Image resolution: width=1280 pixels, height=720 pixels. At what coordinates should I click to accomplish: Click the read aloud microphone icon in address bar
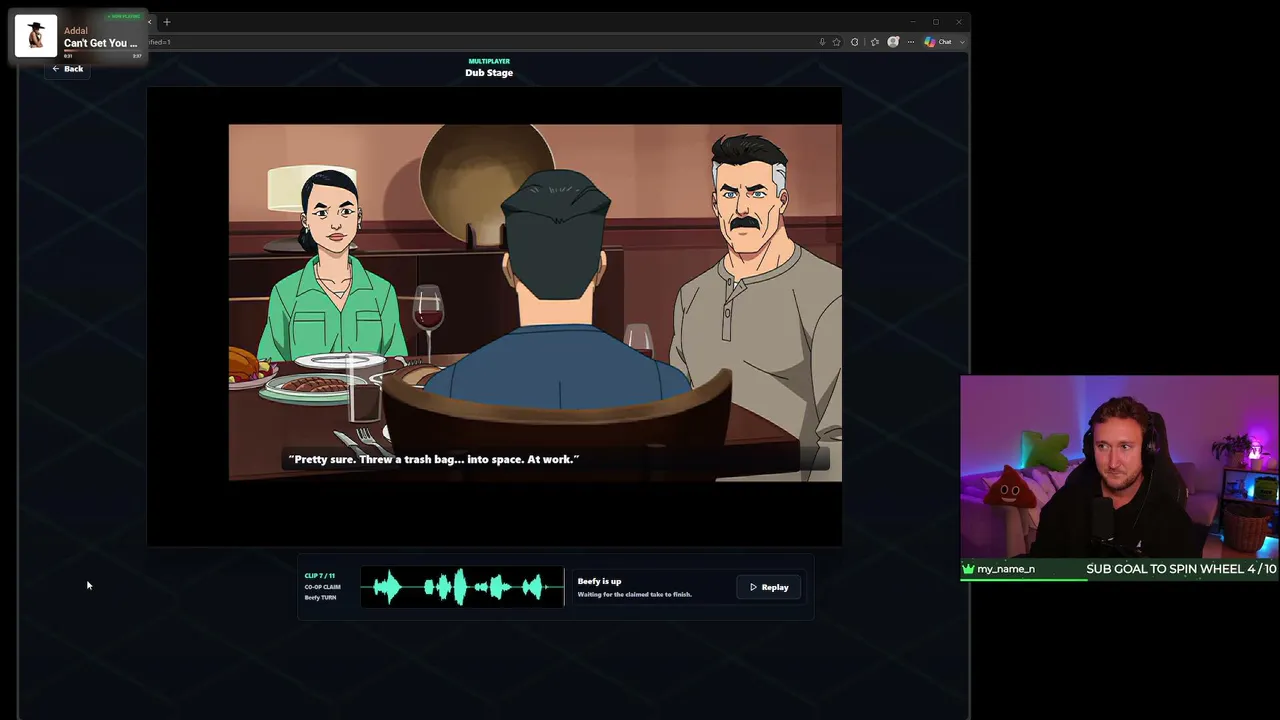(x=822, y=42)
